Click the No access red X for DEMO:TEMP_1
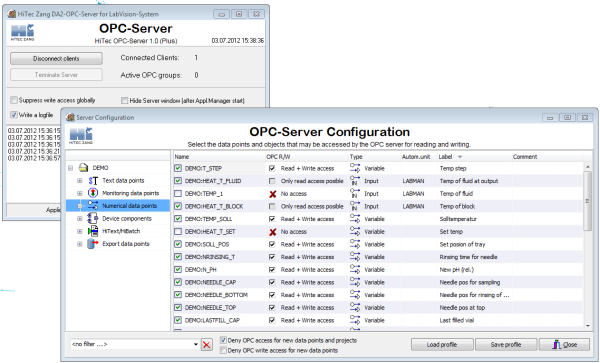 [x=272, y=194]
